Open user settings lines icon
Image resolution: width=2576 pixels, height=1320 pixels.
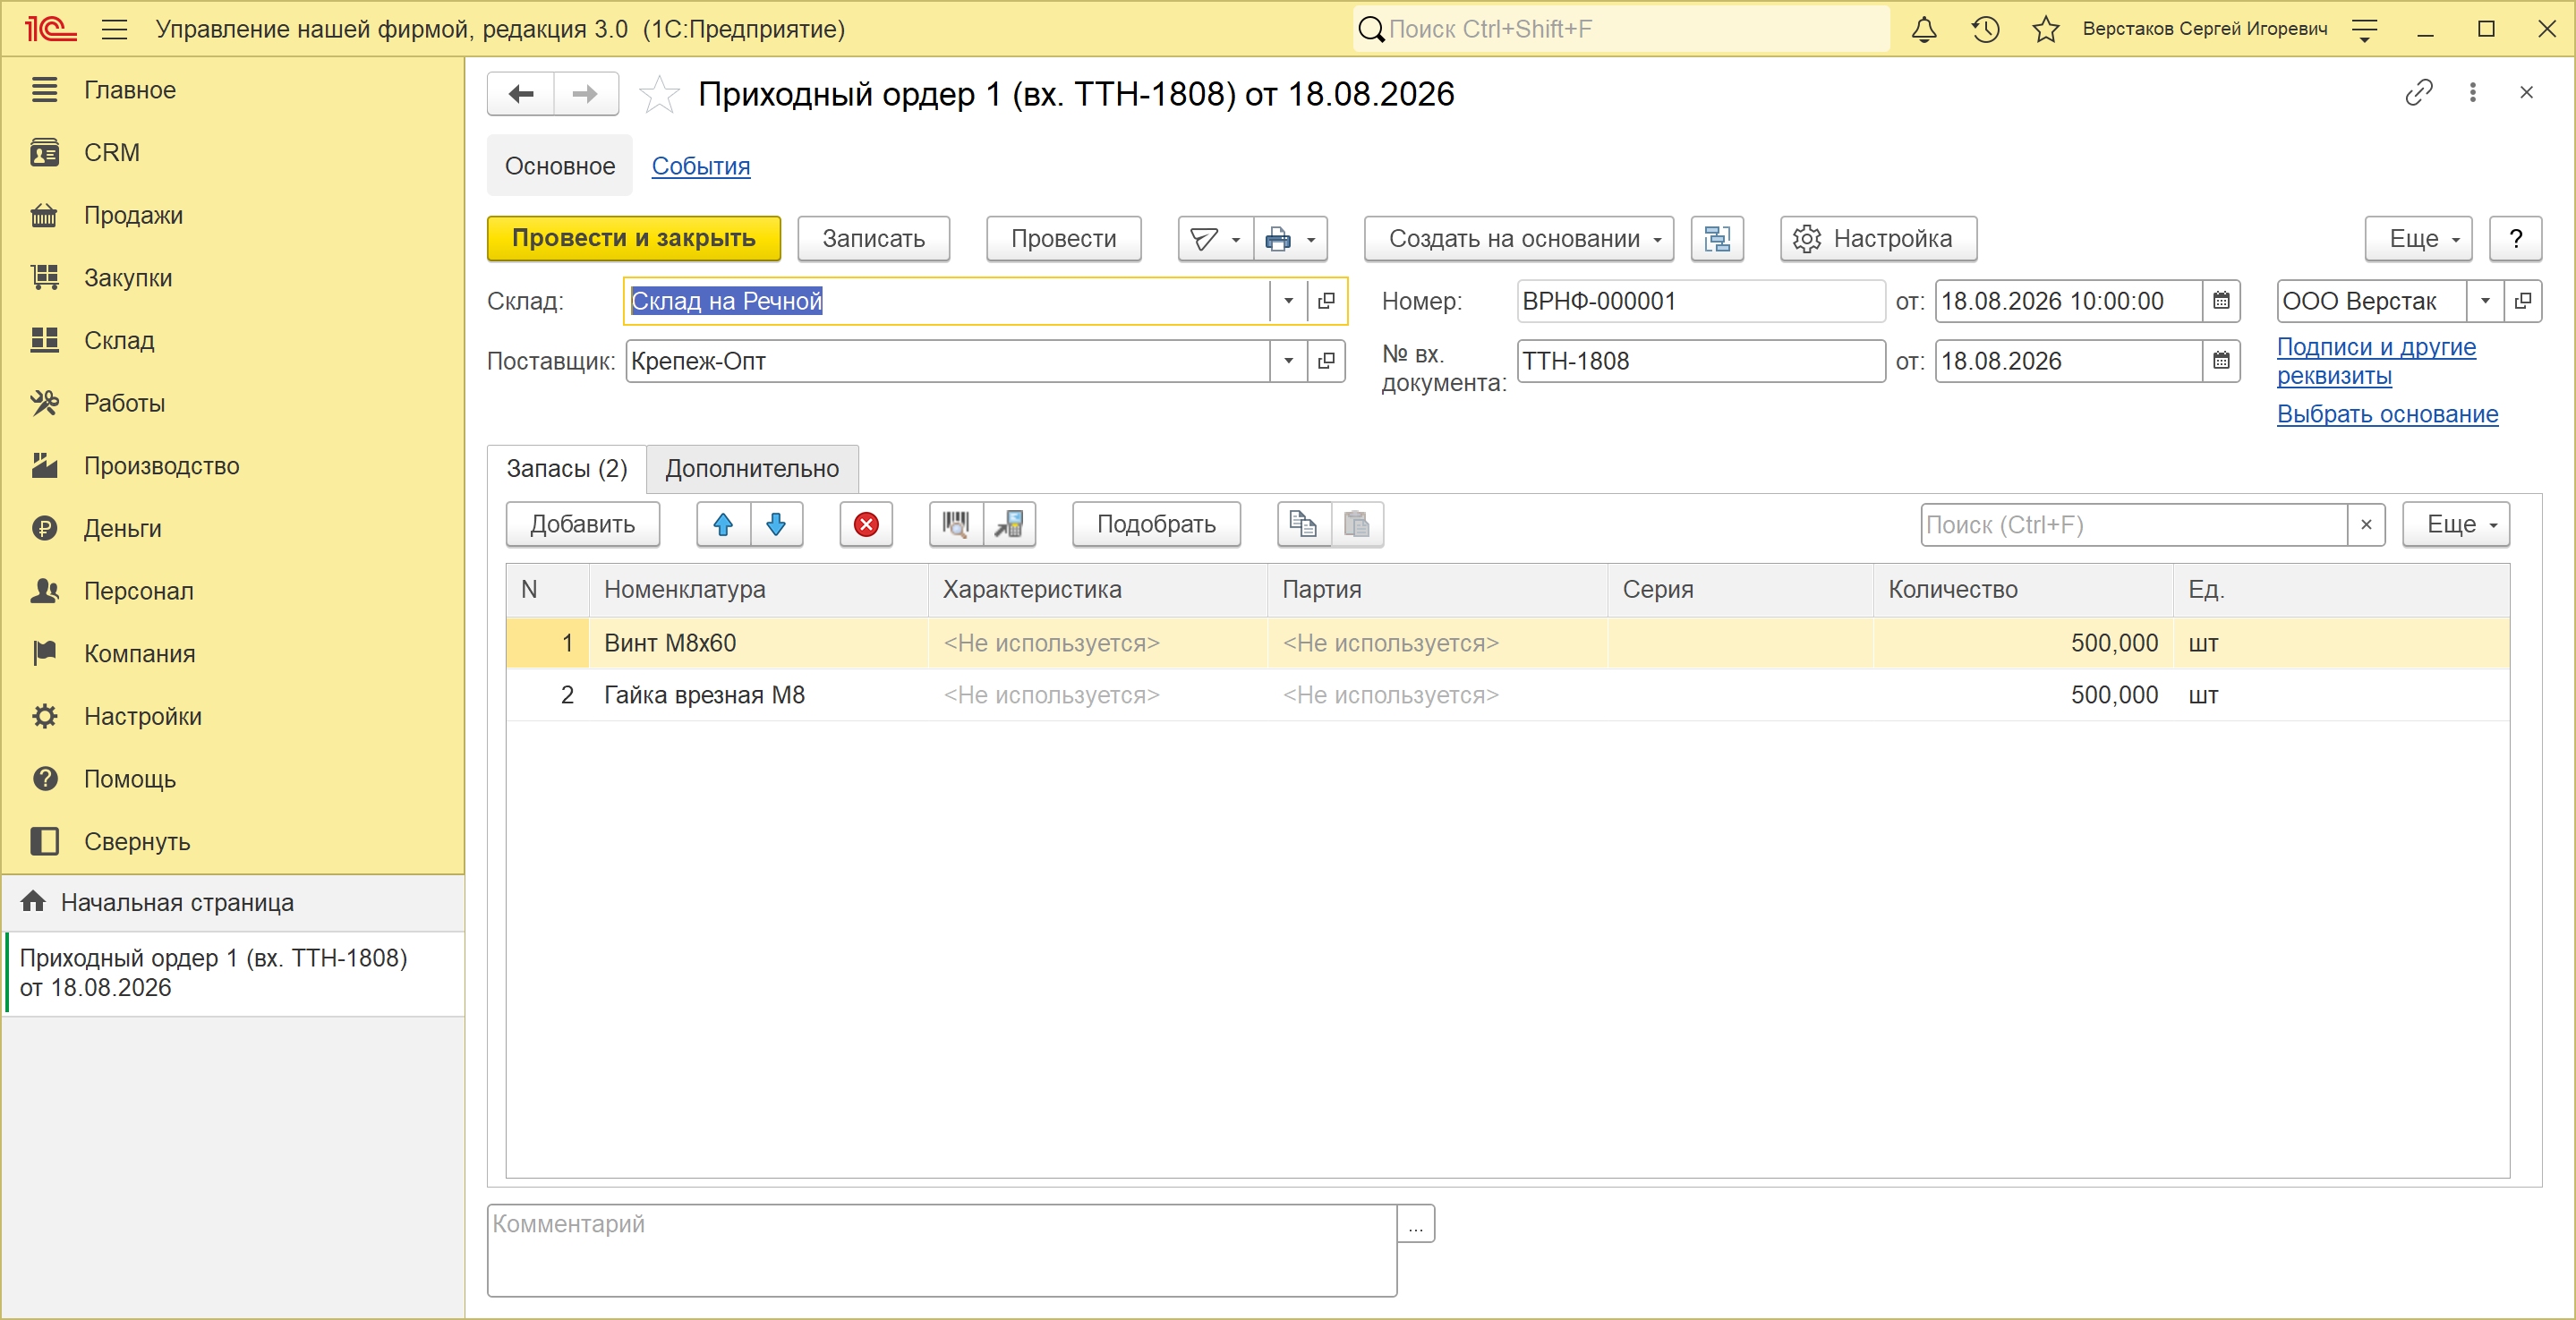[2365, 30]
